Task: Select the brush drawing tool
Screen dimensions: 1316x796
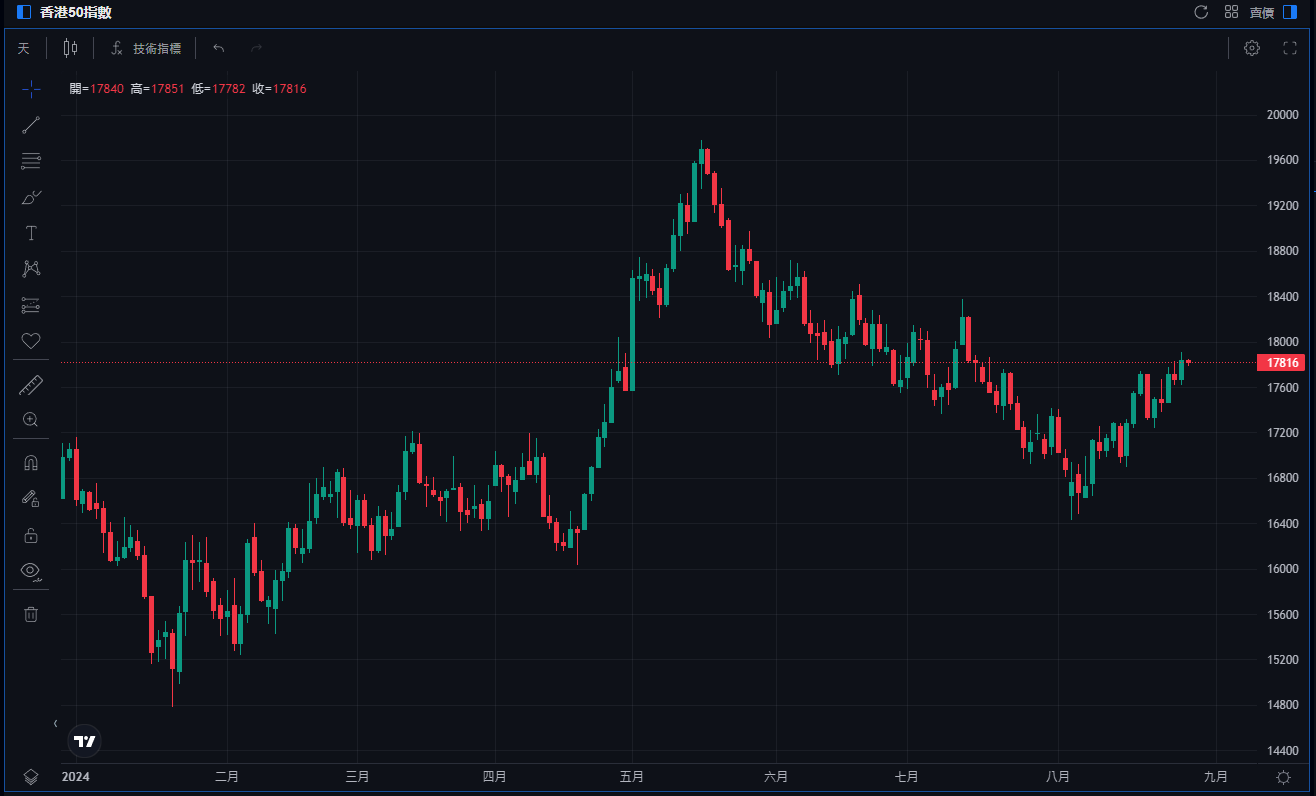Action: click(31, 197)
